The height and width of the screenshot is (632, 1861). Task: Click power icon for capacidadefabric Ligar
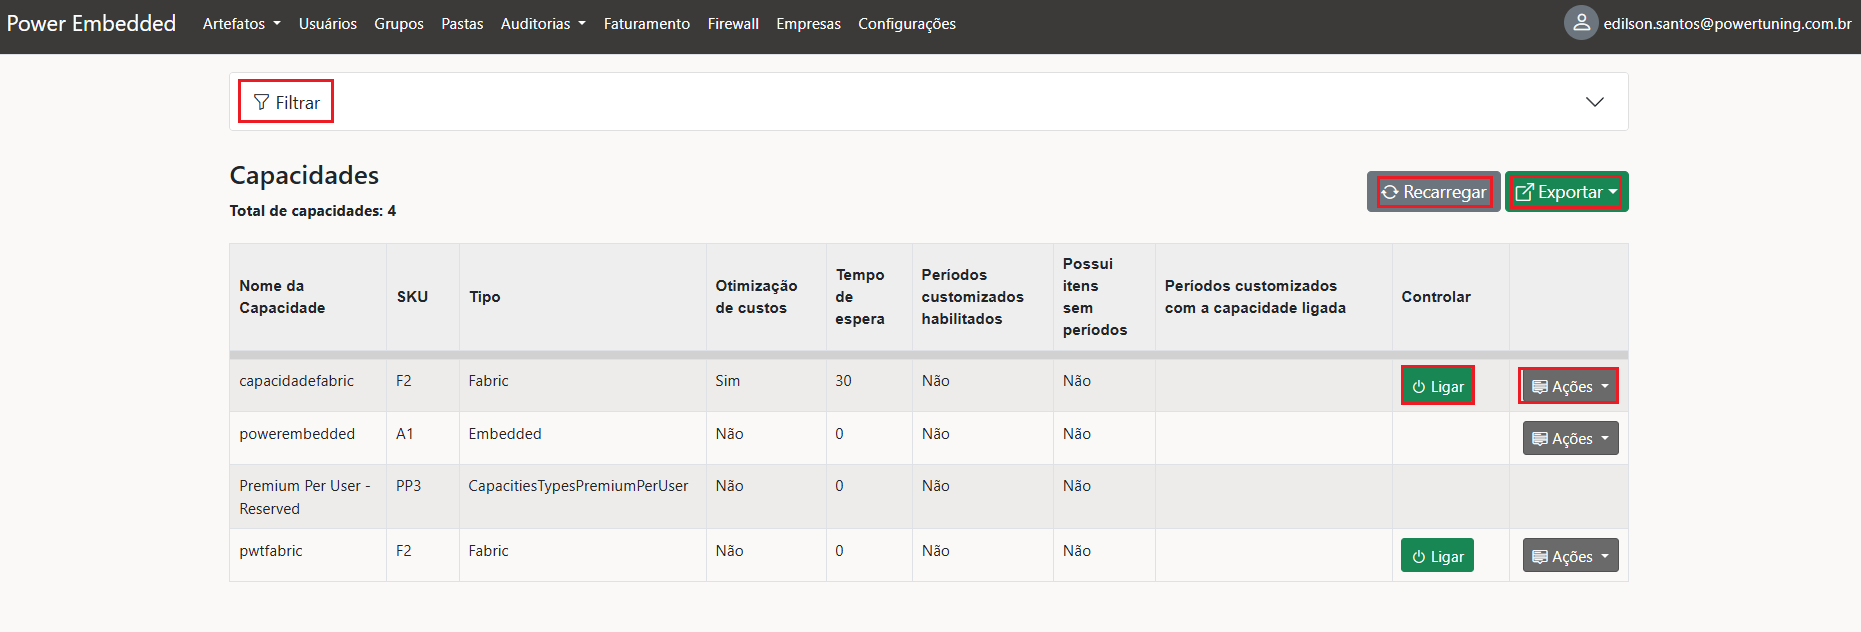pos(1418,387)
